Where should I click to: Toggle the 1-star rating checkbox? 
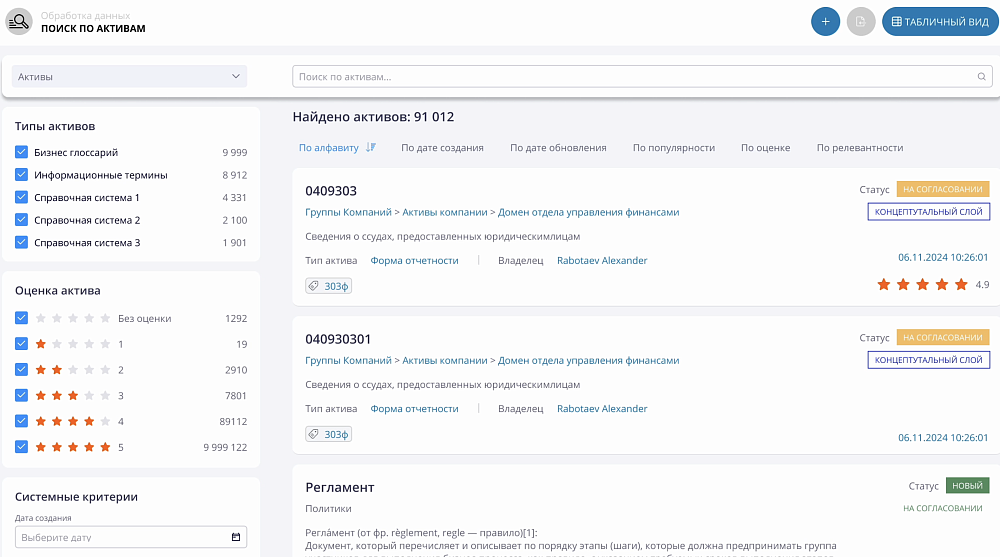[21, 343]
